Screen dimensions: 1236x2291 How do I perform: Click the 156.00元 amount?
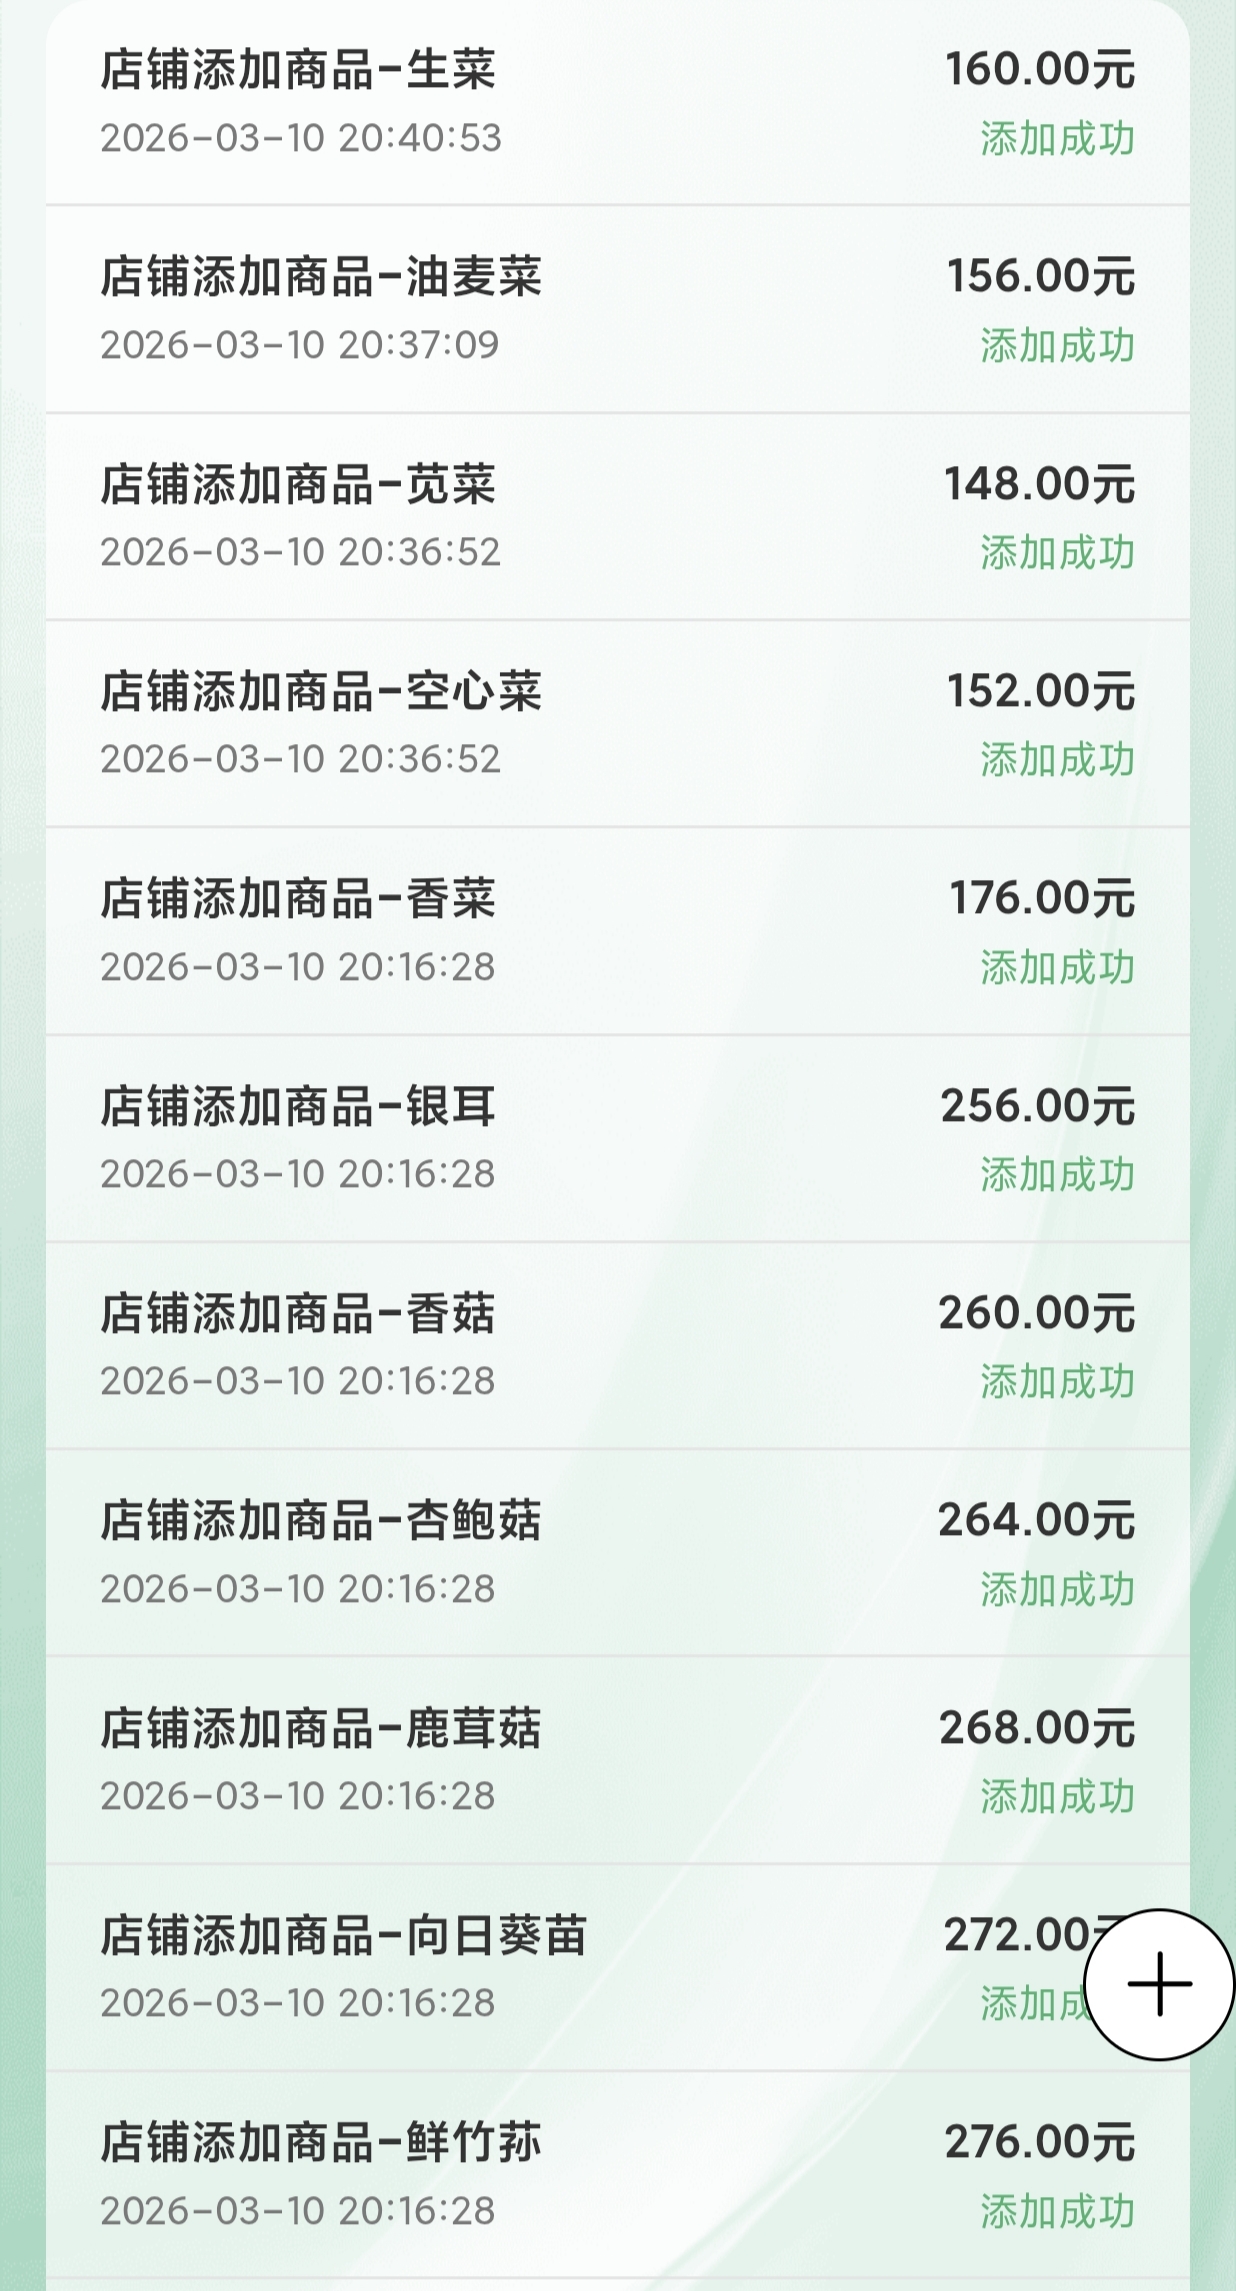click(x=1040, y=277)
